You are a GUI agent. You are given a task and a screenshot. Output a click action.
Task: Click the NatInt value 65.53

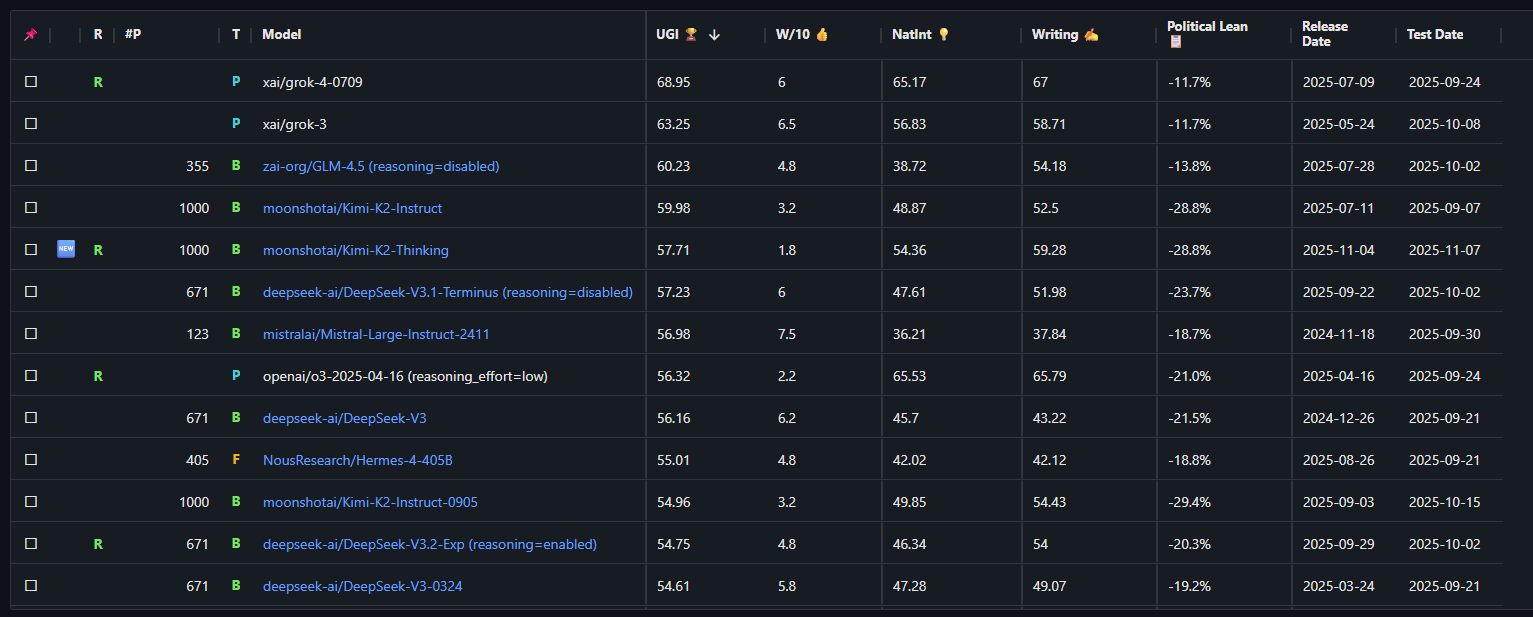910,377
